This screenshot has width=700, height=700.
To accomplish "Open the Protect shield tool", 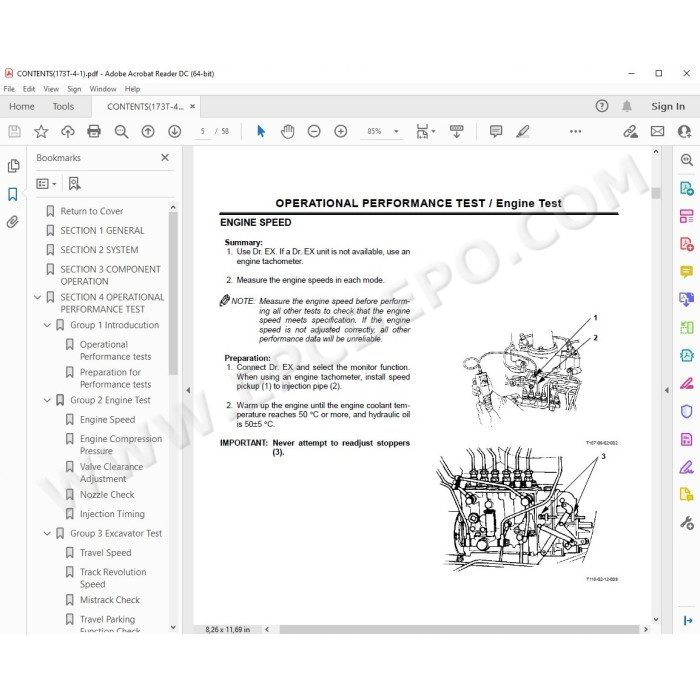I will tap(687, 411).
